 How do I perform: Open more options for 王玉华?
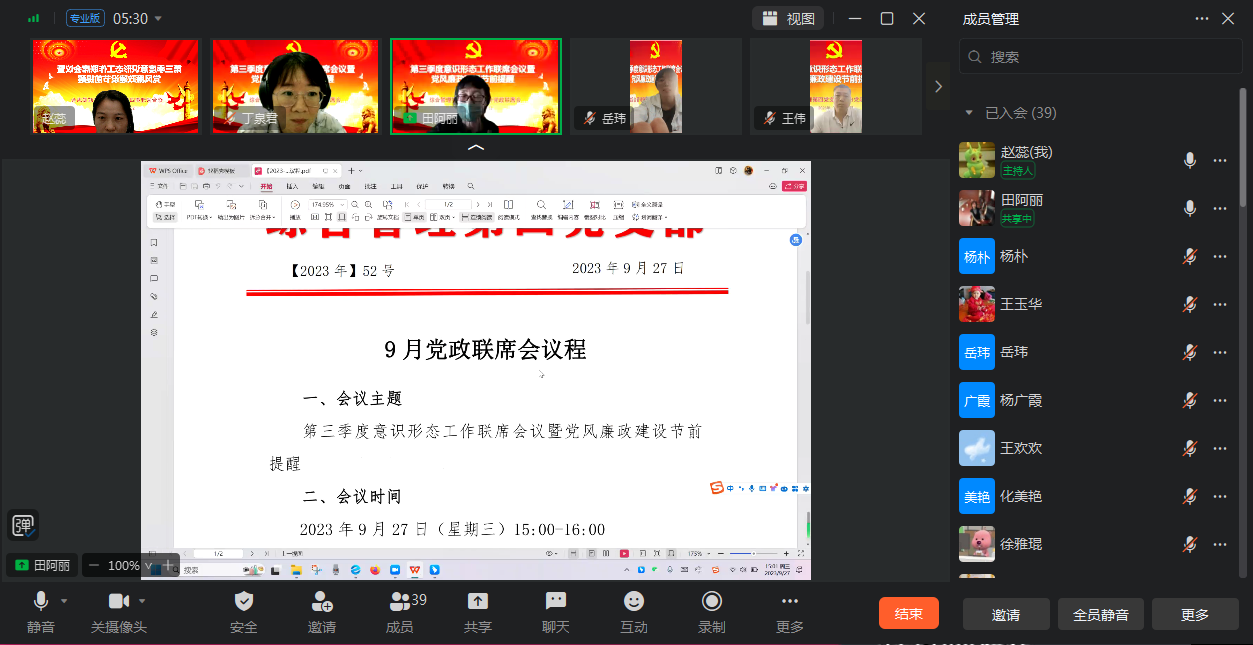coord(1220,304)
